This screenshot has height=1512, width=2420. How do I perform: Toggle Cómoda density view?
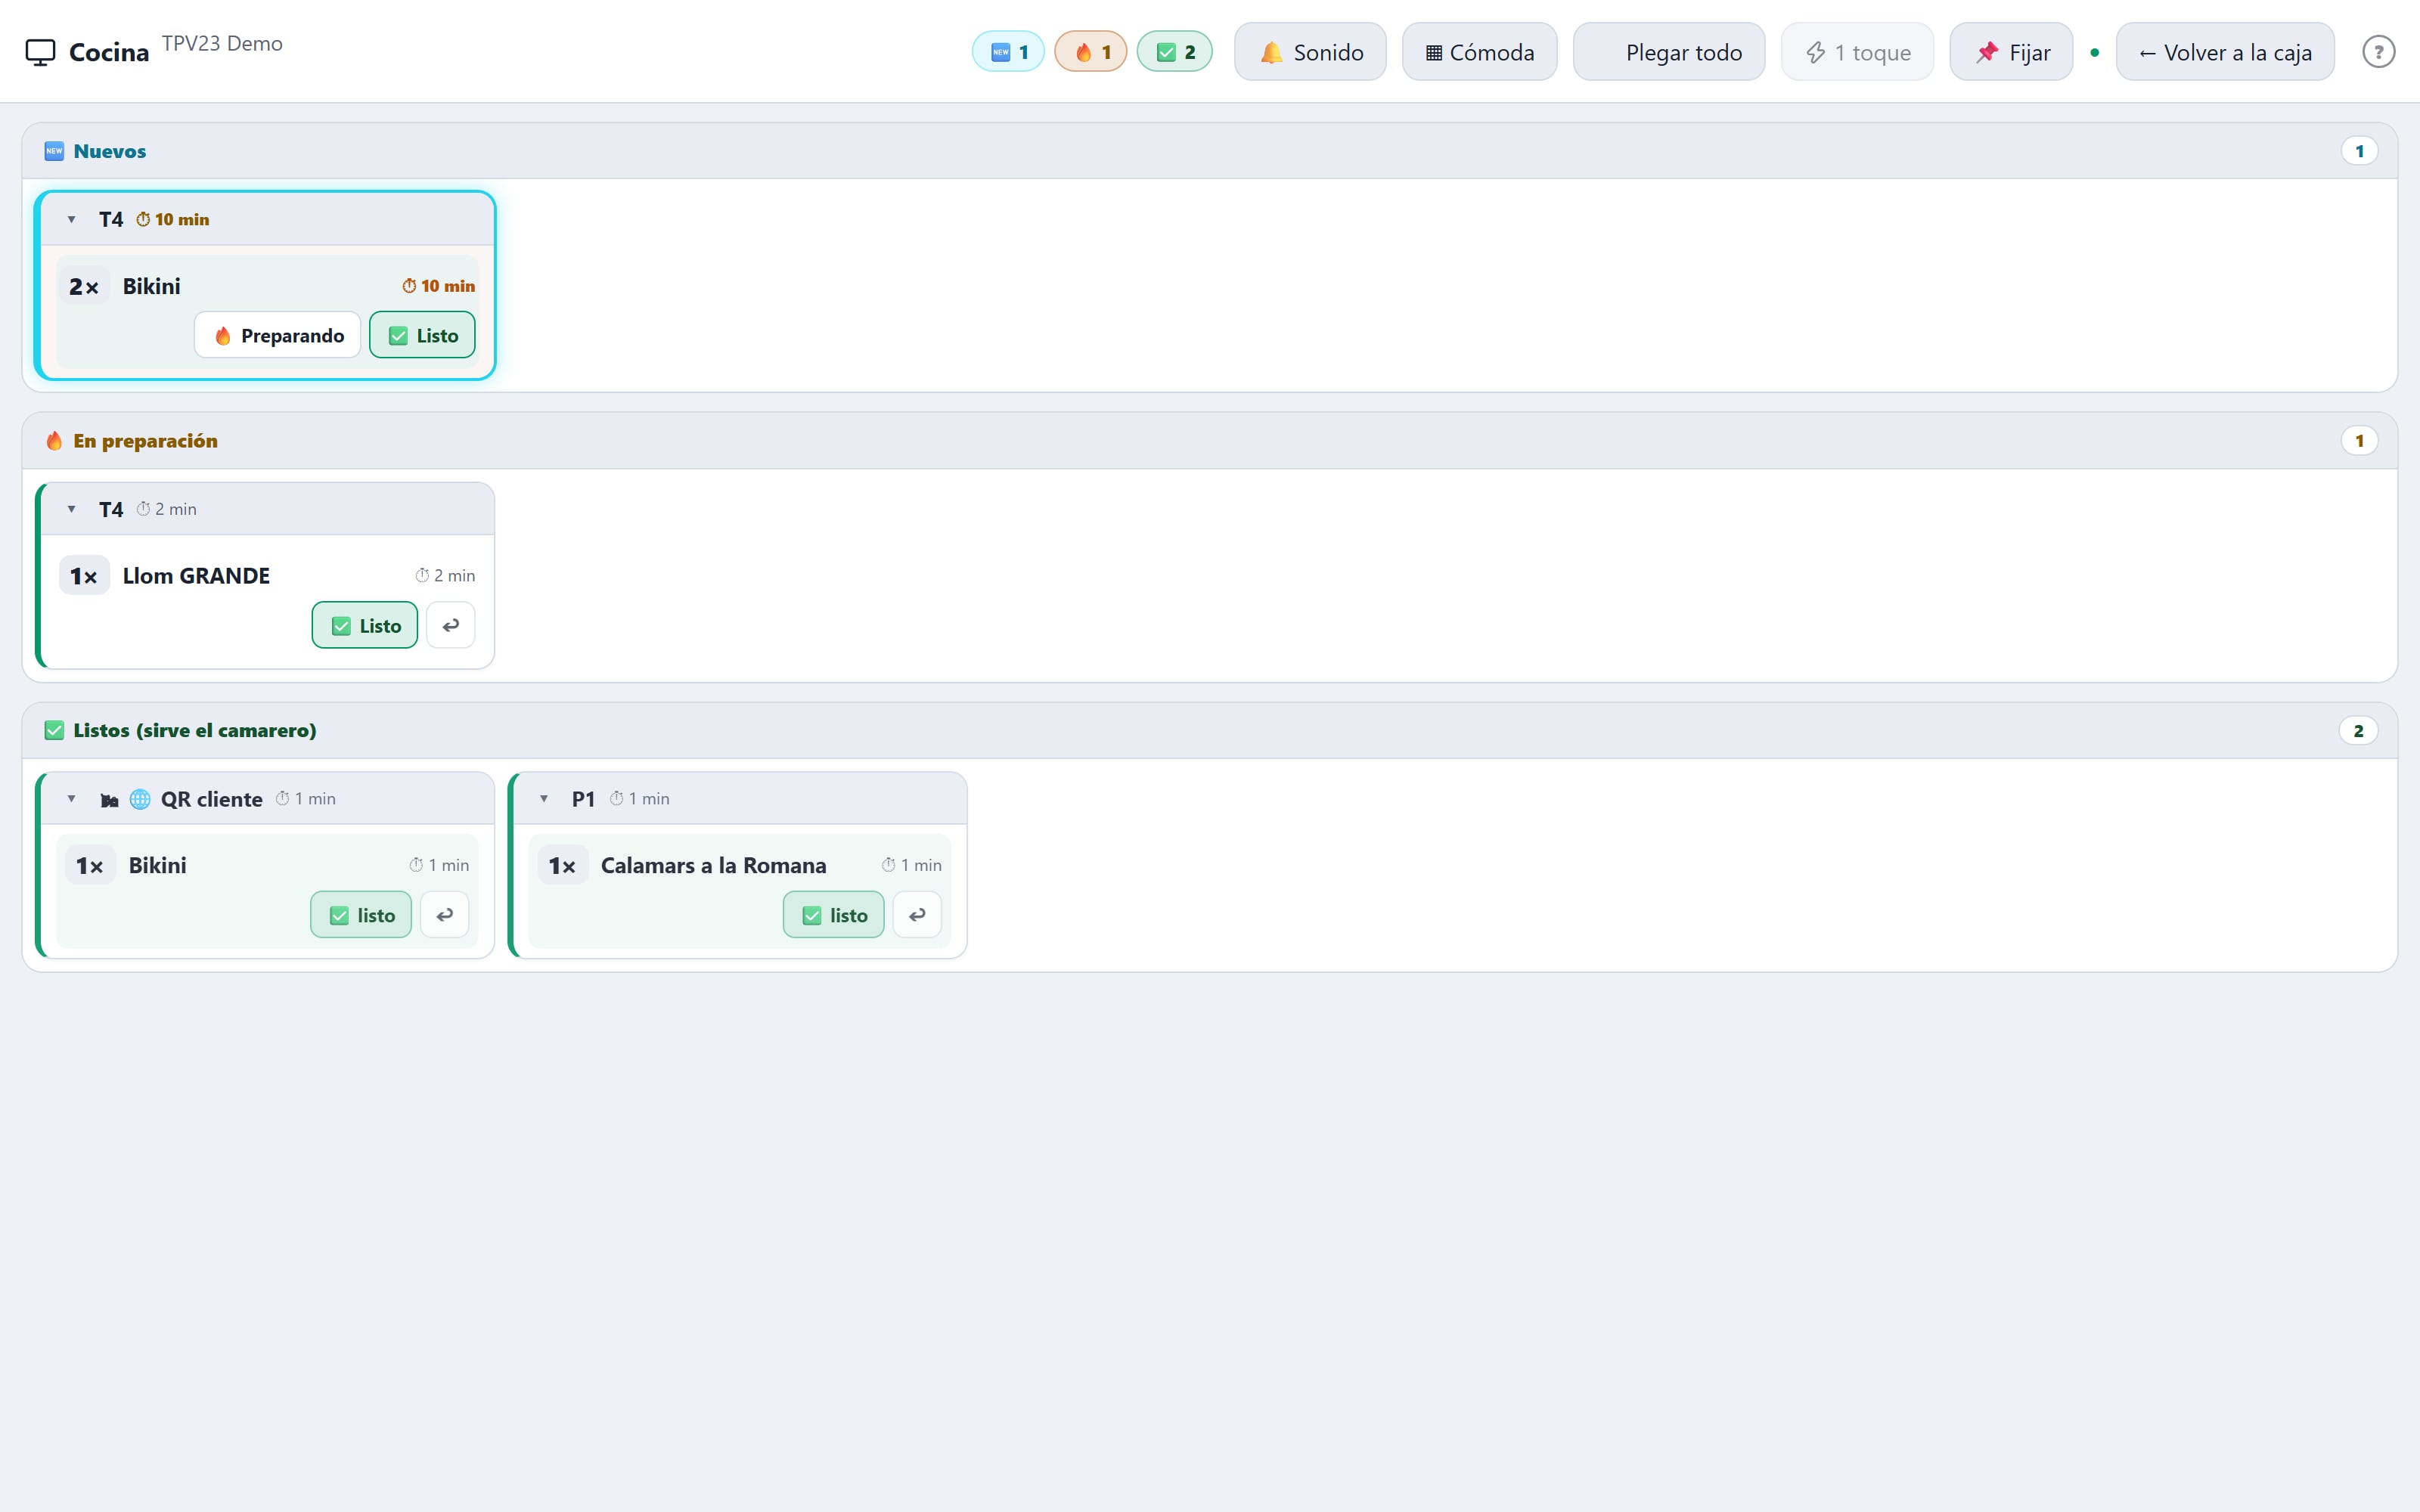(x=1479, y=52)
